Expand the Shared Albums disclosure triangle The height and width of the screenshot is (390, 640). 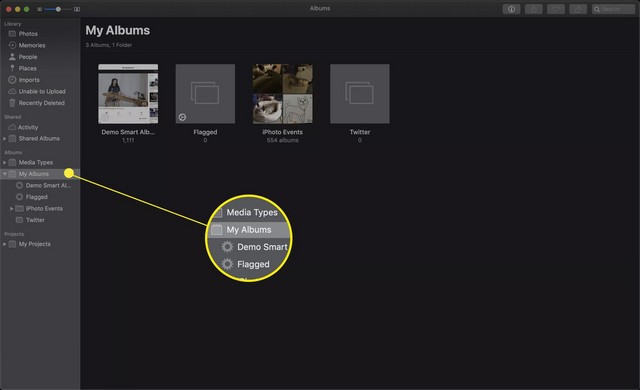[4, 139]
